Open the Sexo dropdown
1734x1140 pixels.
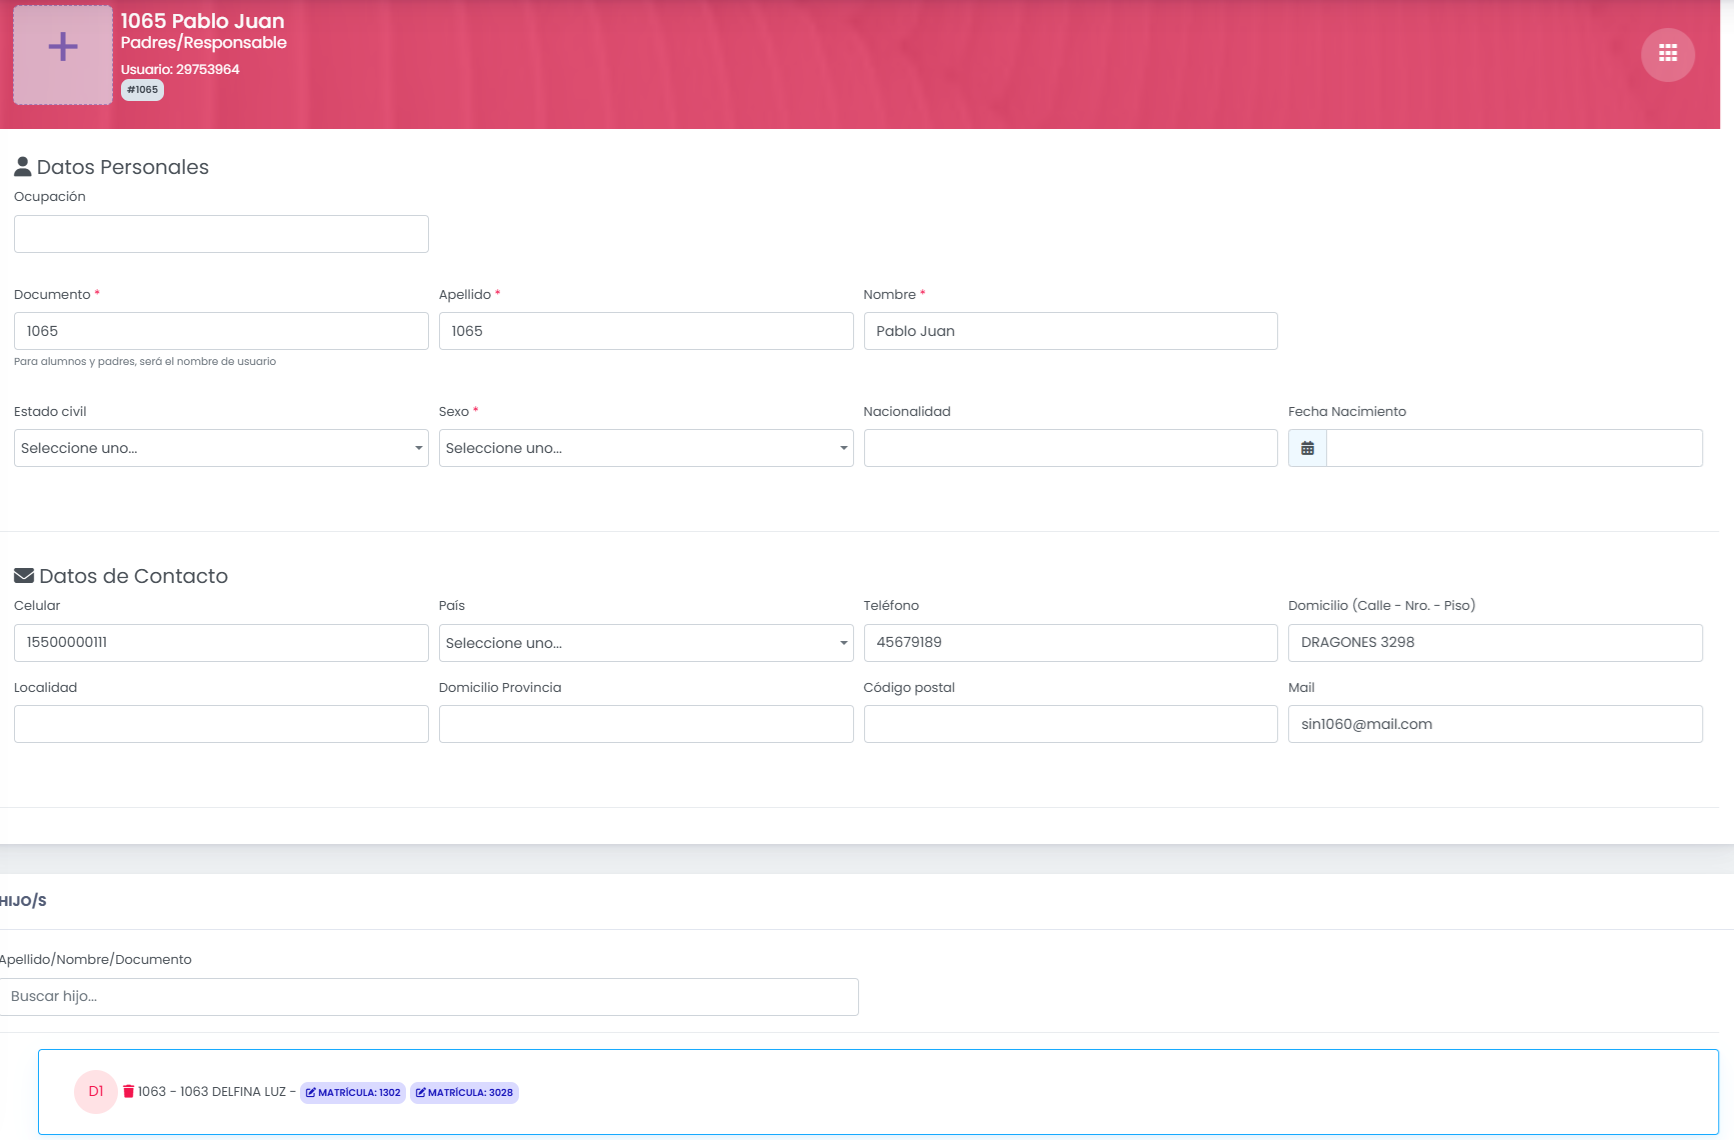point(646,448)
